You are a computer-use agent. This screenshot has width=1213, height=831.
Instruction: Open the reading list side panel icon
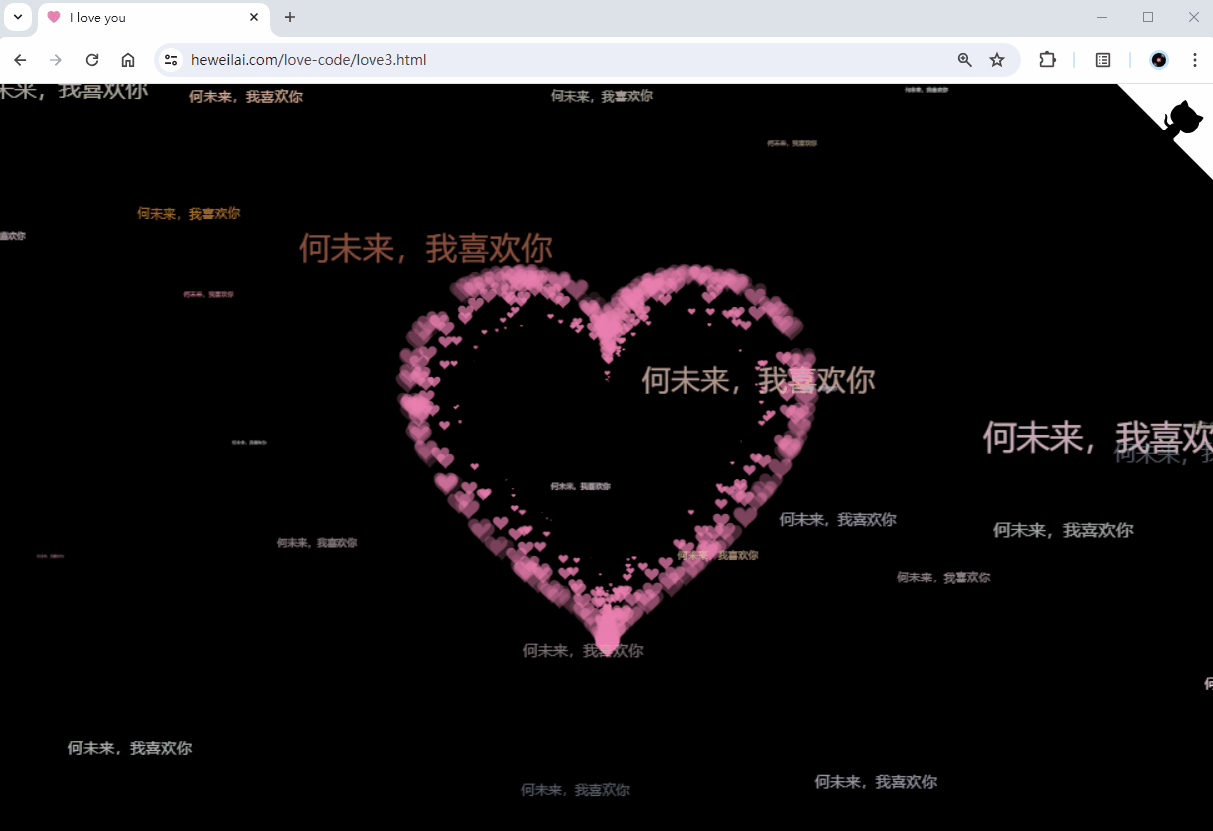pyautogui.click(x=1102, y=60)
